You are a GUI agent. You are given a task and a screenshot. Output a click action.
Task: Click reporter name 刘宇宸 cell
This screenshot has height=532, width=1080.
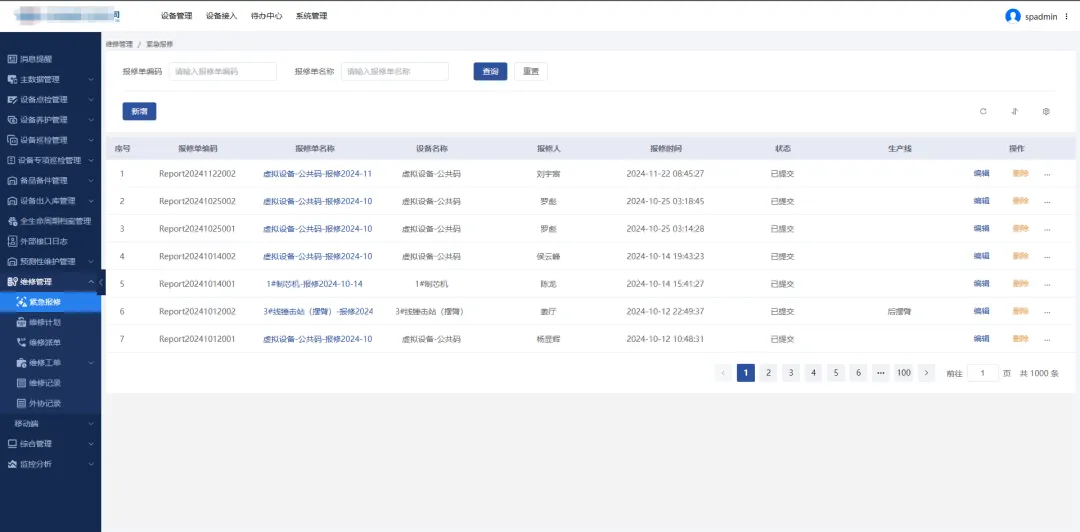(548, 174)
